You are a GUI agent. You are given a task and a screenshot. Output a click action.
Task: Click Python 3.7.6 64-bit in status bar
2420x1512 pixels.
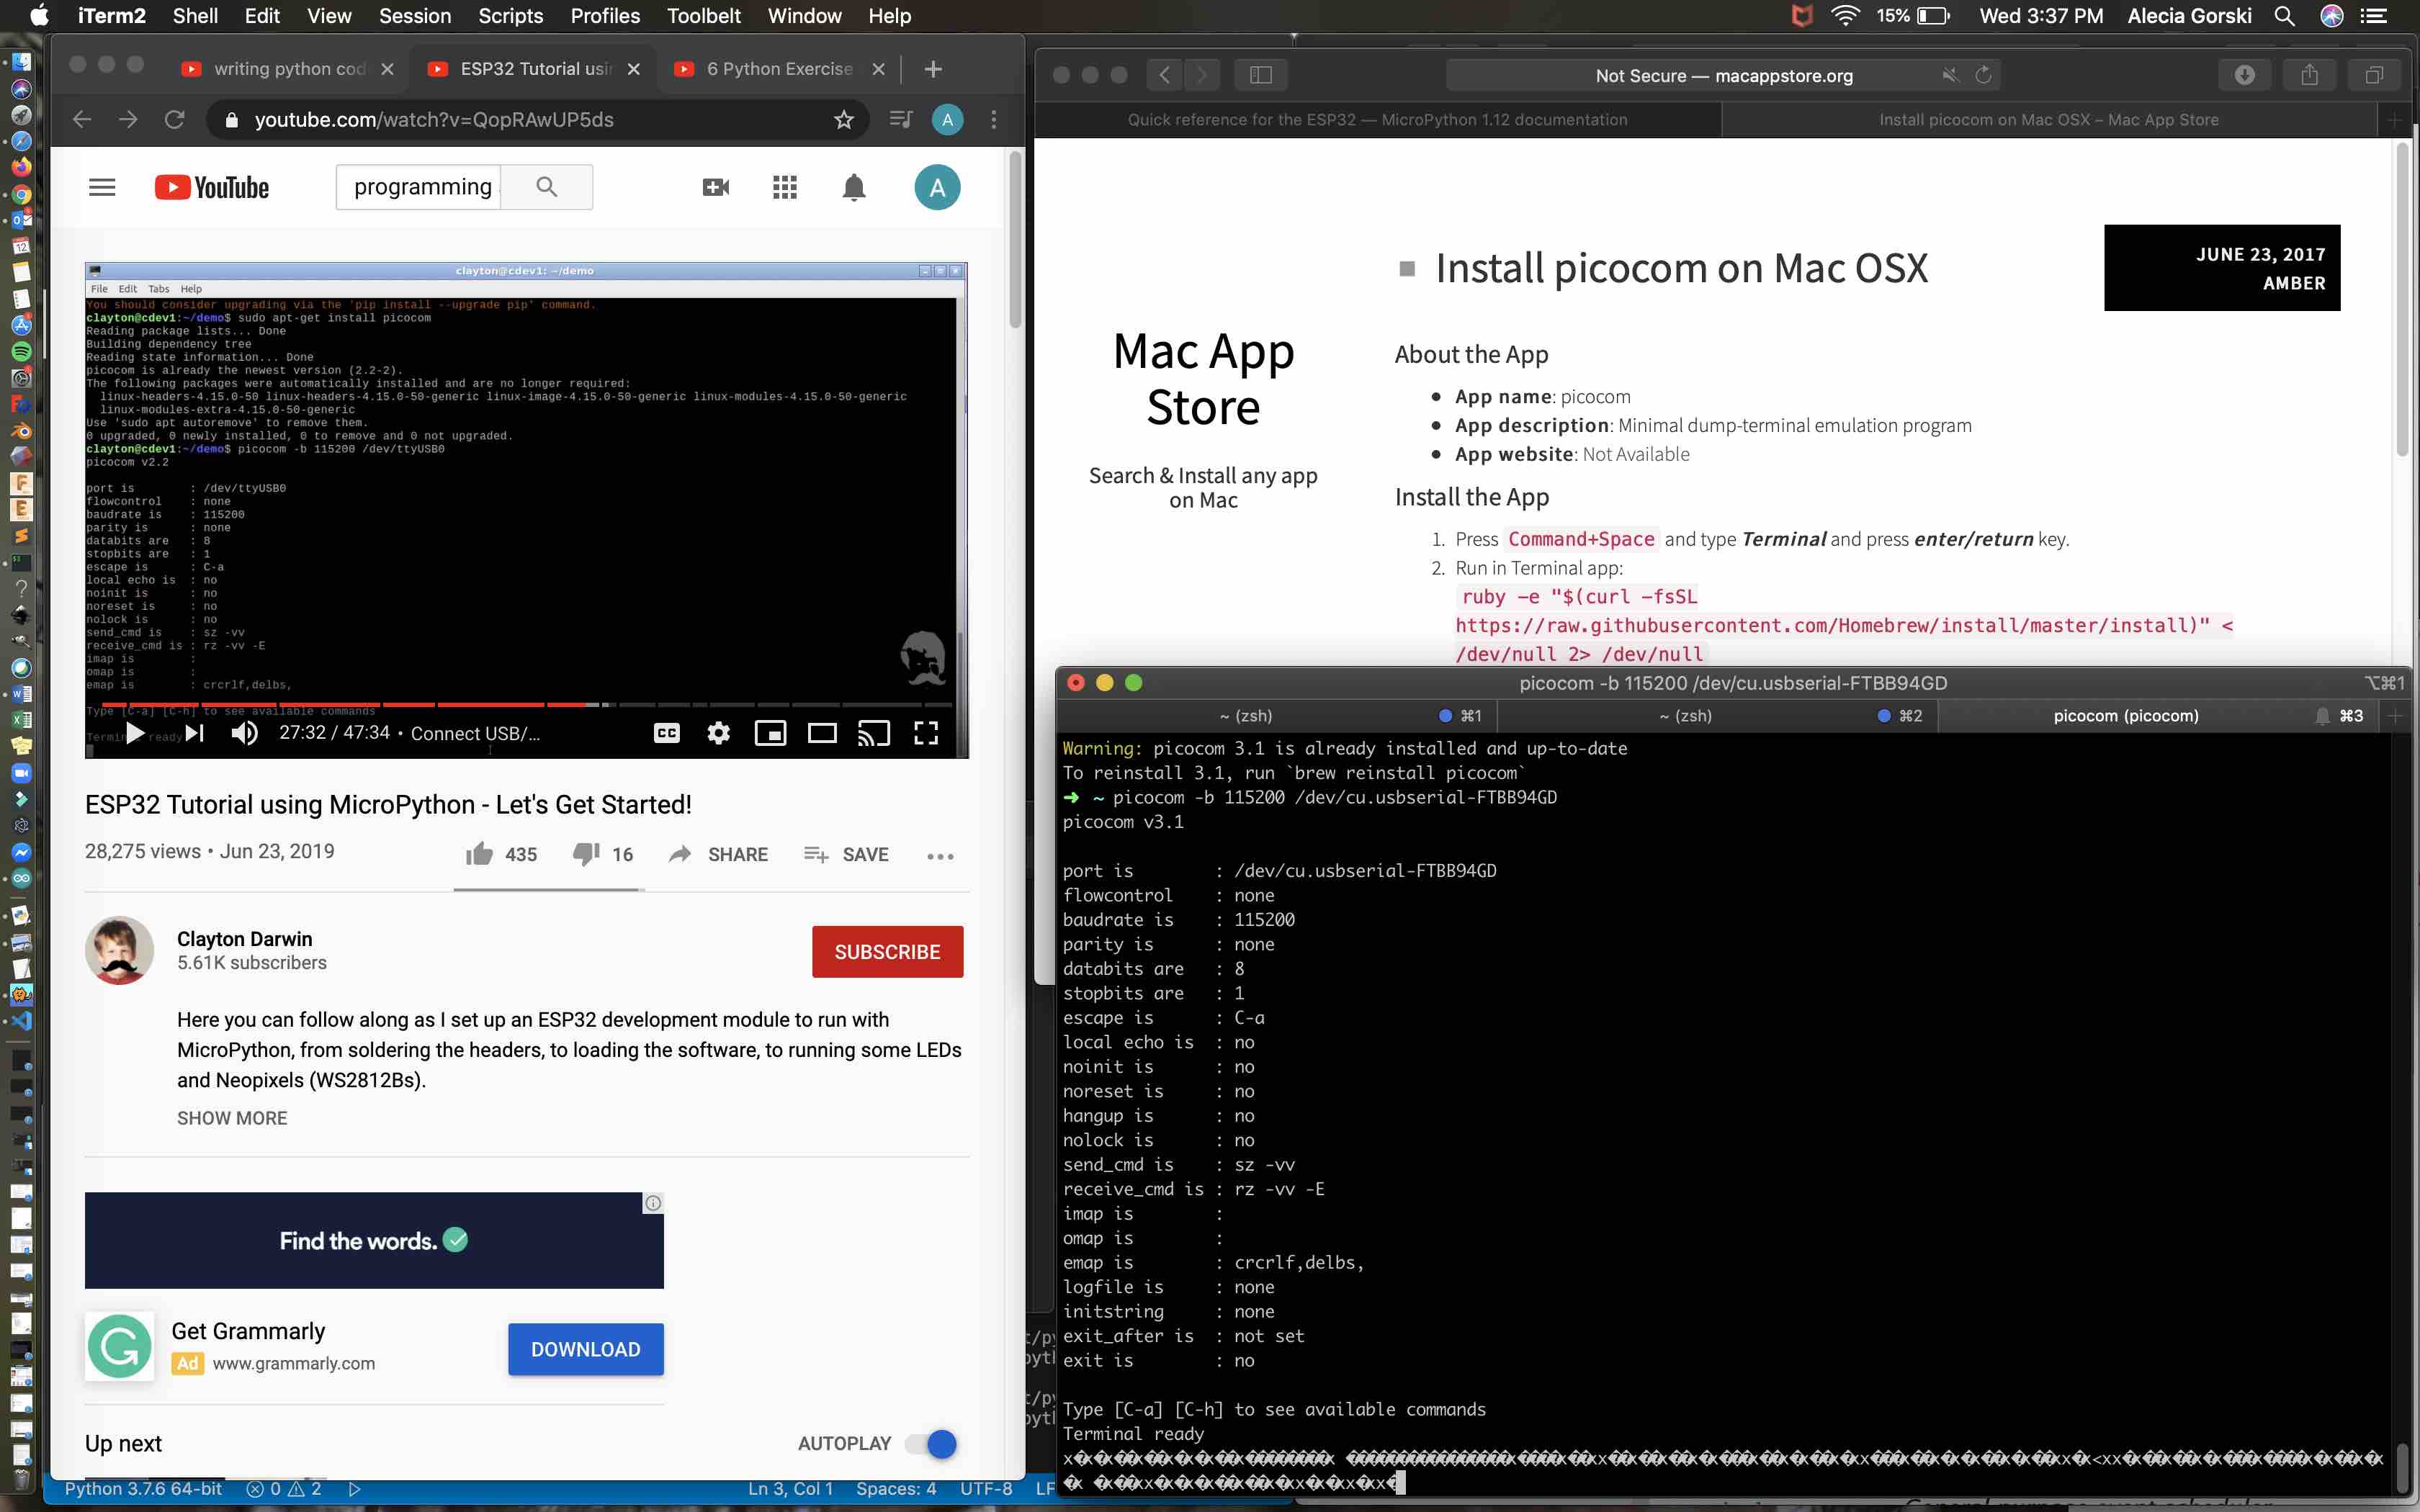(143, 1489)
